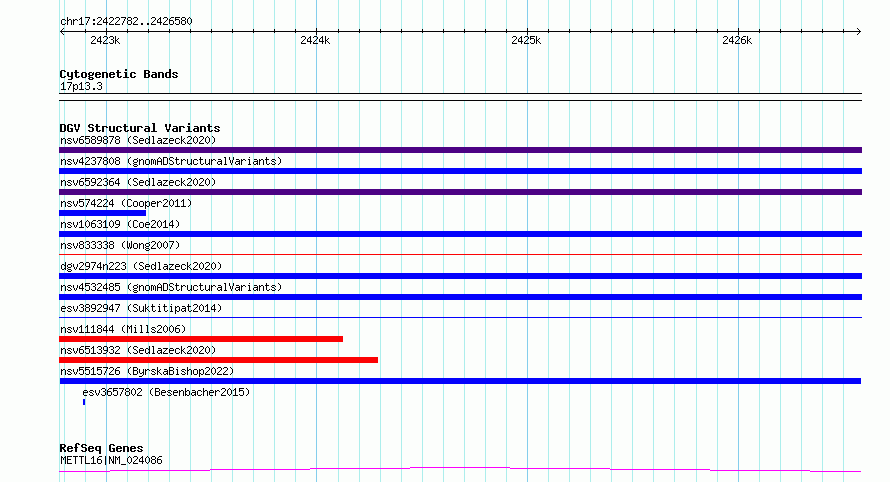Click the purple bar of nsv6589878
890x482 pixels.
click(460, 150)
